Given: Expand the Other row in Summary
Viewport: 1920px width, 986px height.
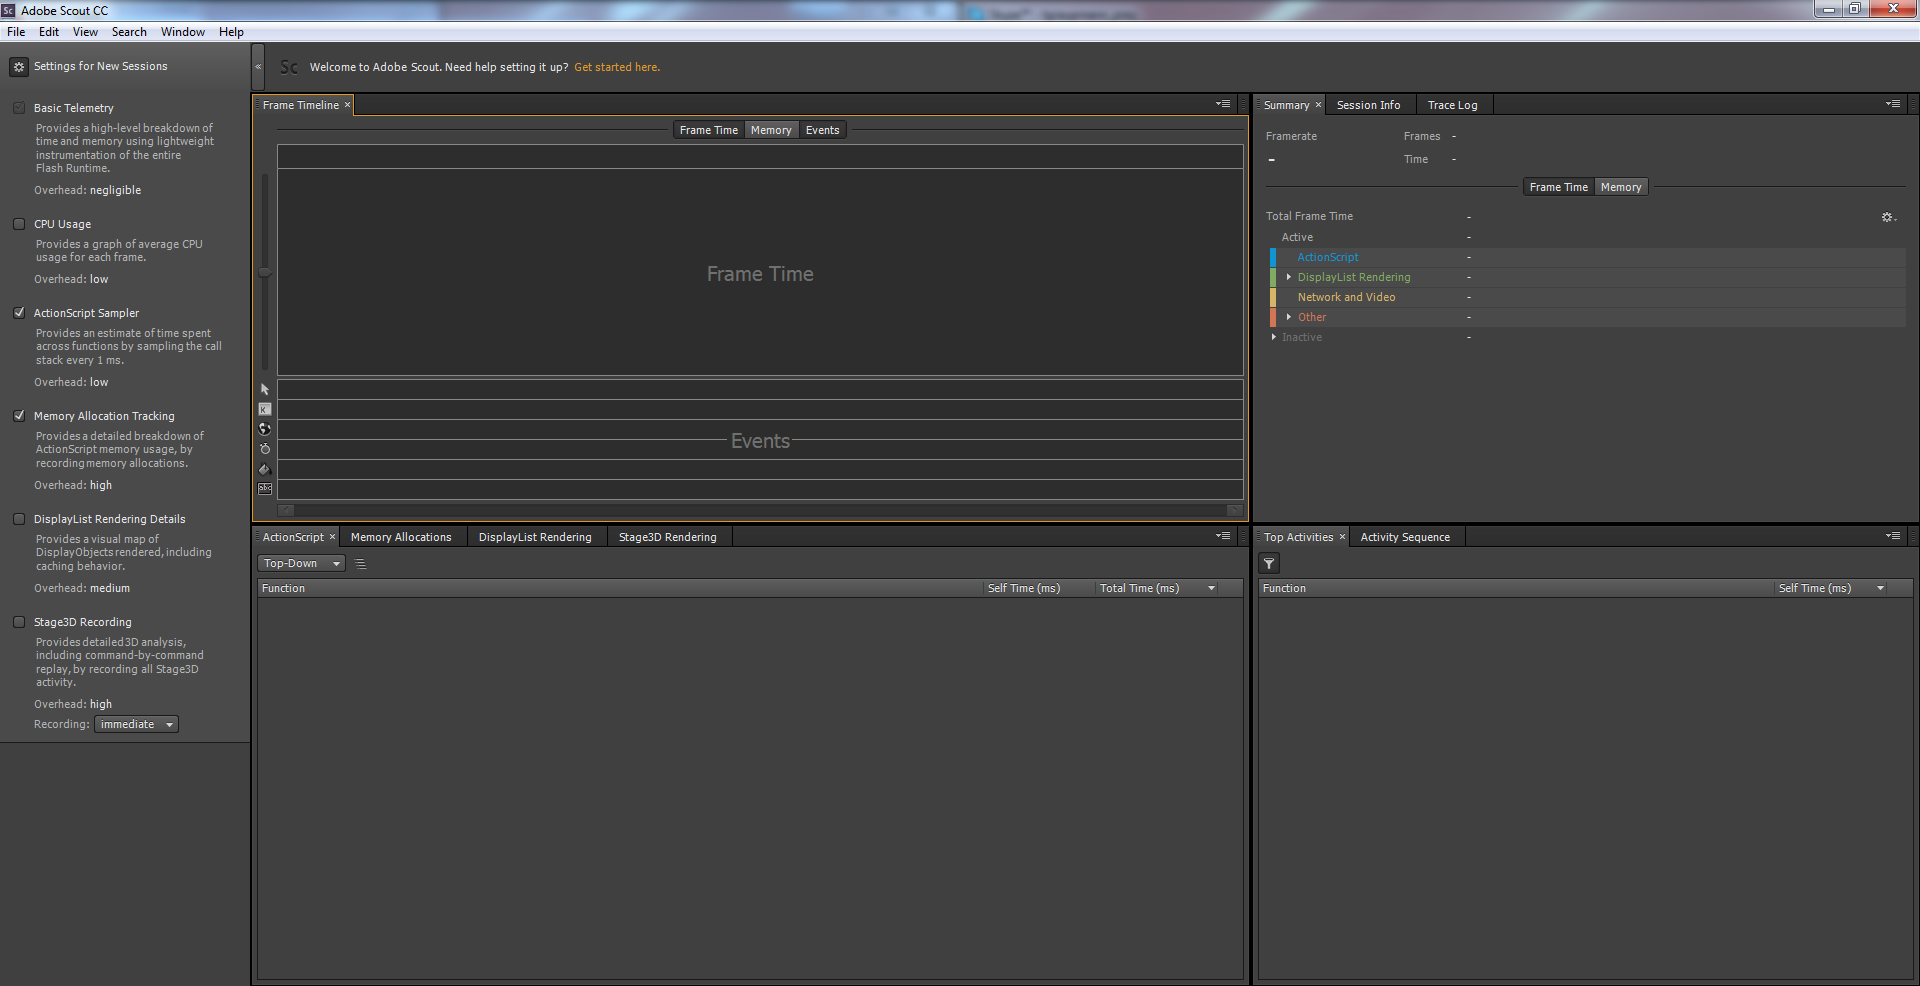Looking at the screenshot, I should [x=1288, y=317].
